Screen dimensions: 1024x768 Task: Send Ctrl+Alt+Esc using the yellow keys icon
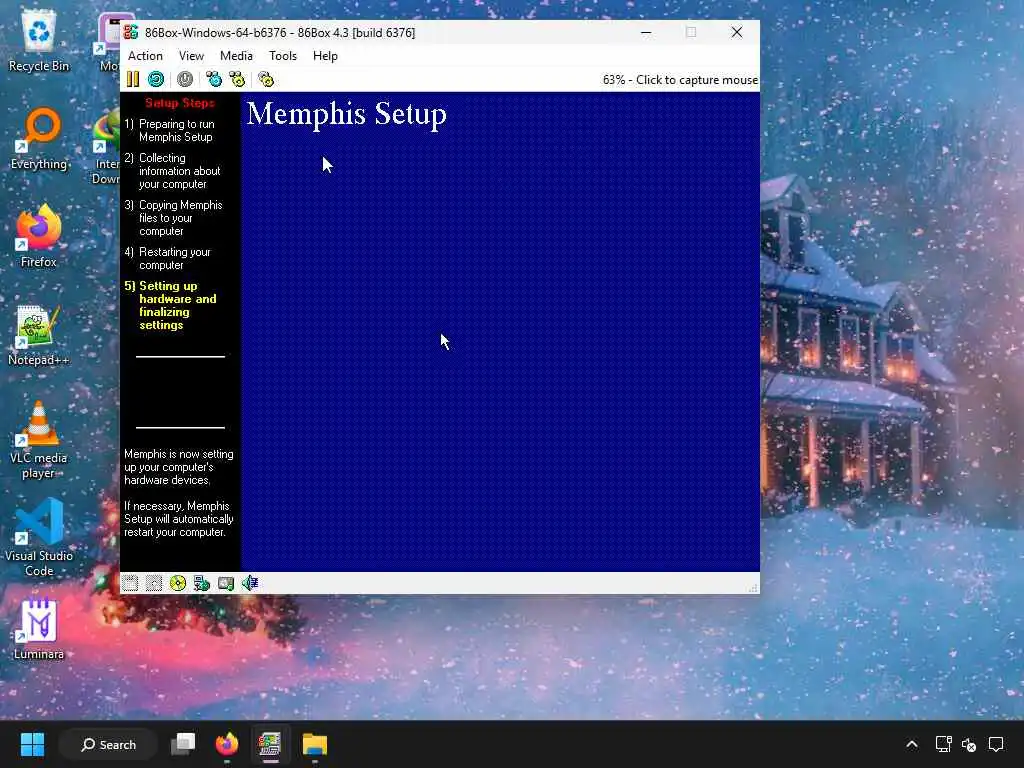[237, 80]
